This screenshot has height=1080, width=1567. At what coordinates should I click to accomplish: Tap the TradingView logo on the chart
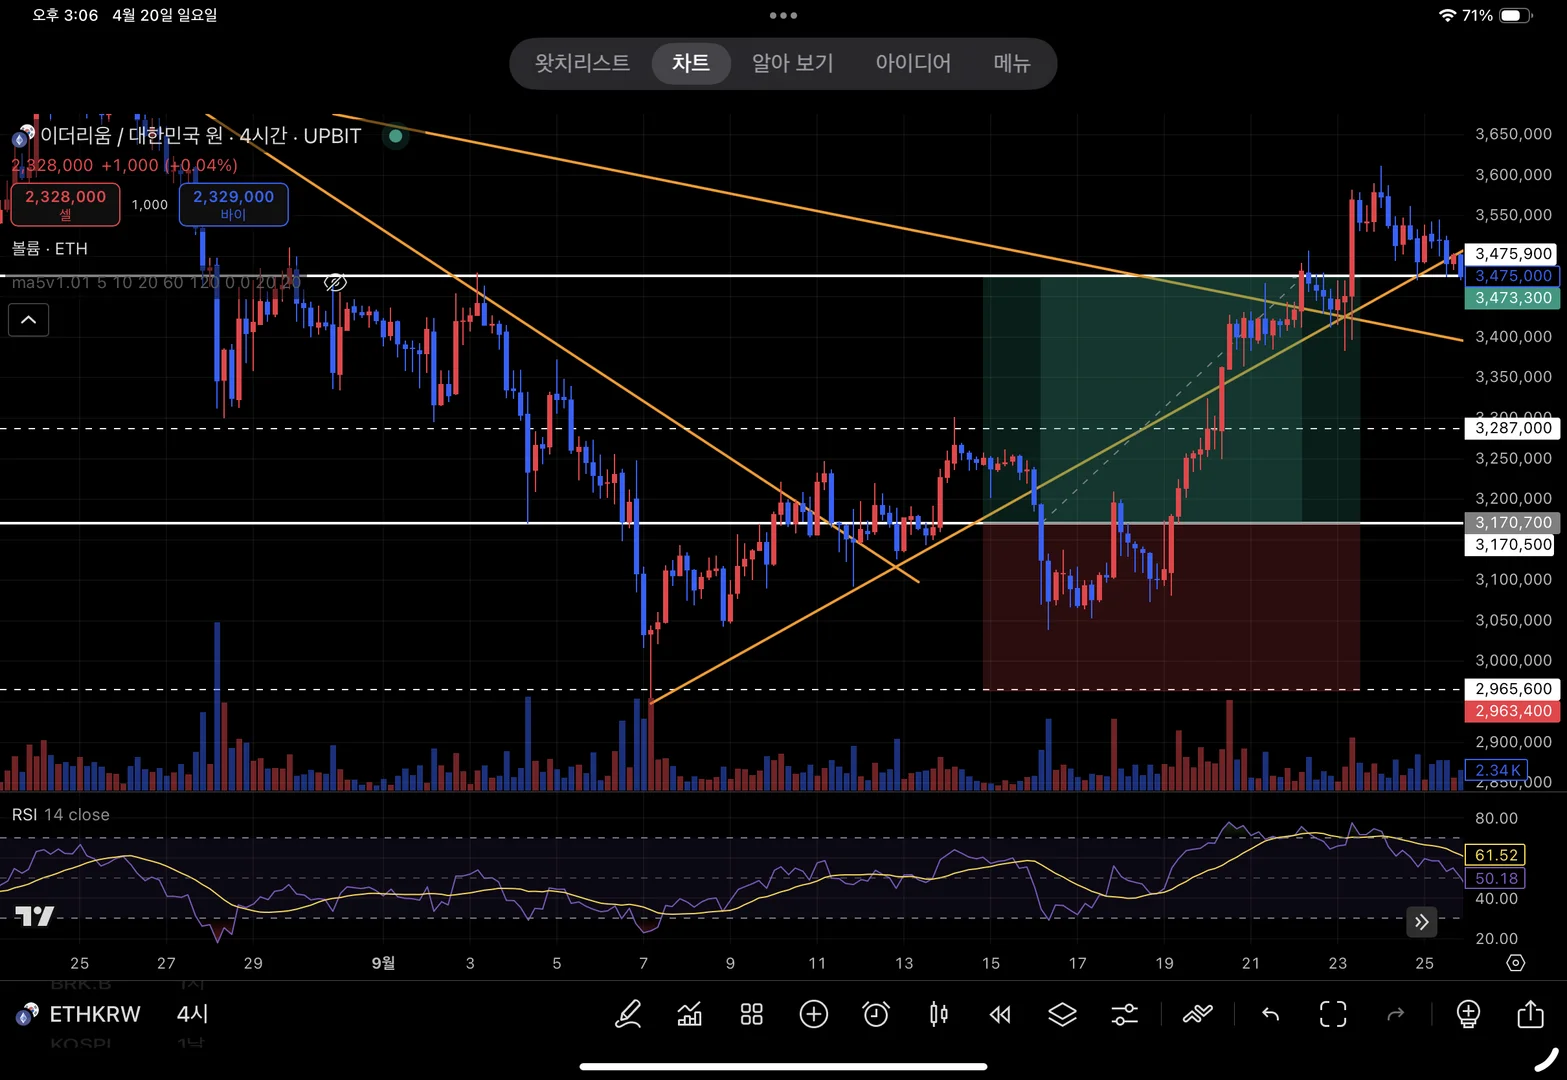[34, 915]
